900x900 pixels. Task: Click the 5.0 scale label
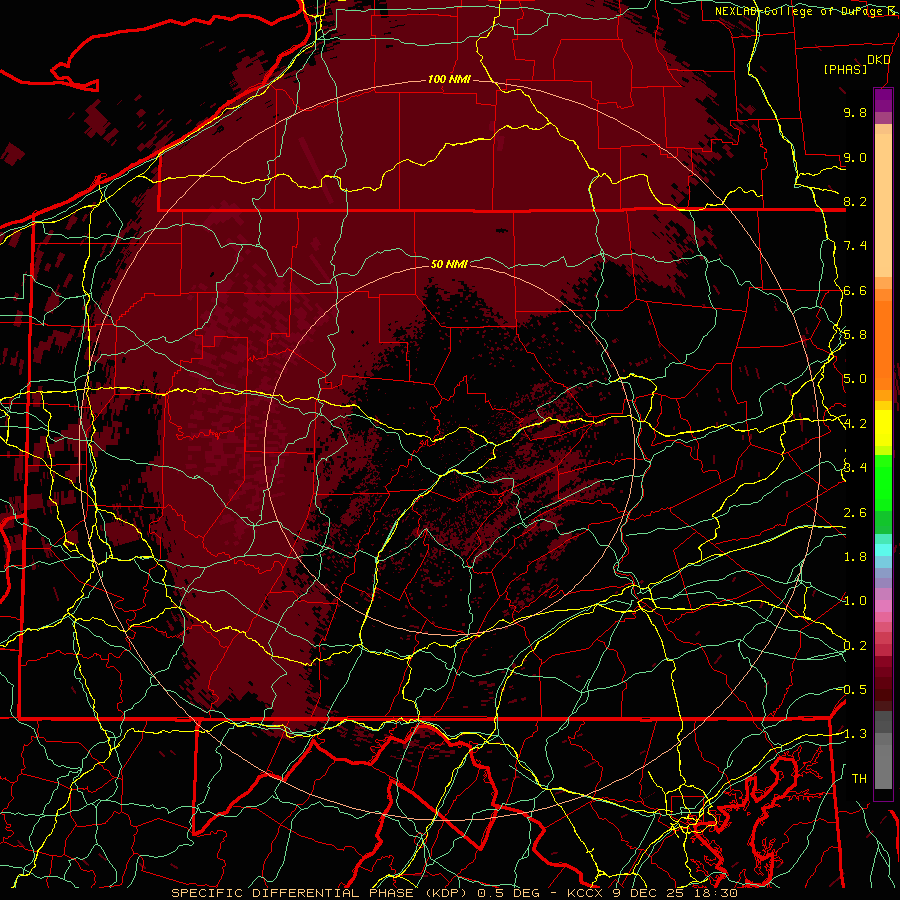(855, 379)
